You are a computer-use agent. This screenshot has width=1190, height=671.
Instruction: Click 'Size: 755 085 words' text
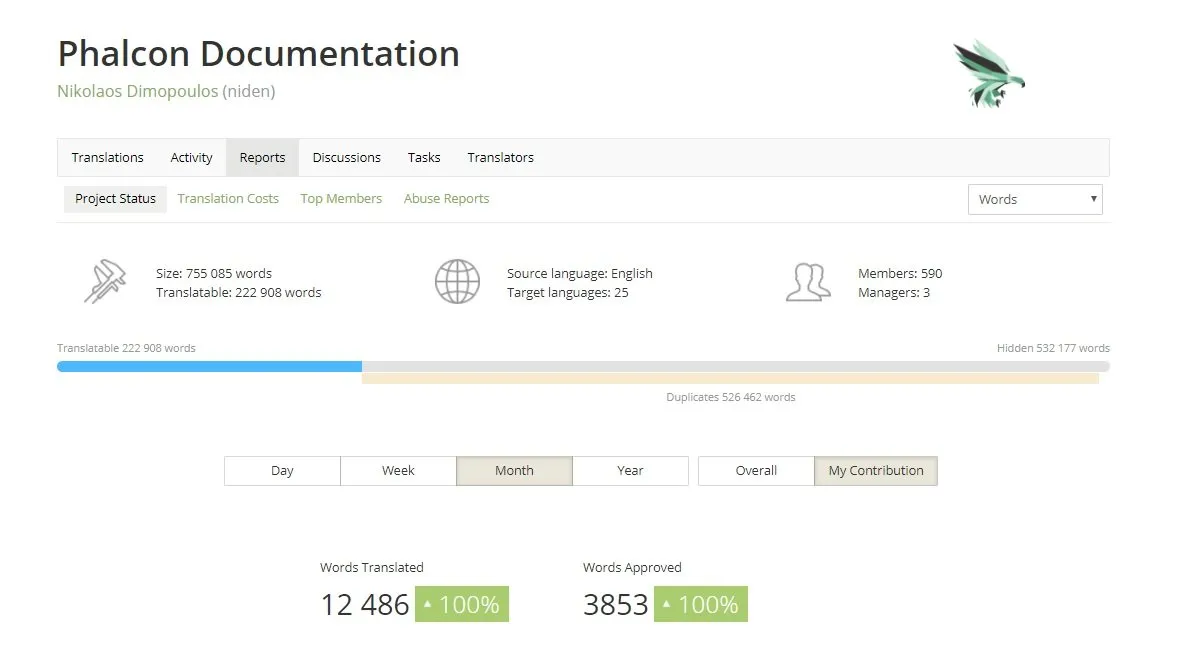point(214,273)
